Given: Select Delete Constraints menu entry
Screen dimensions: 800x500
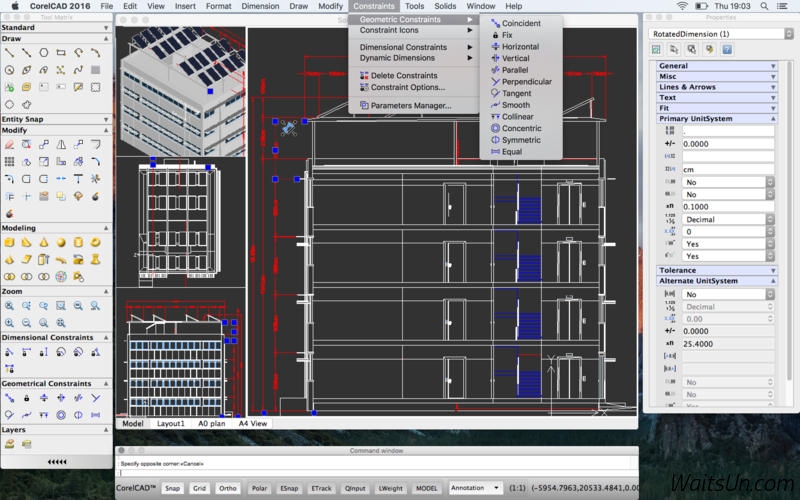Looking at the screenshot, I should (x=413, y=76).
